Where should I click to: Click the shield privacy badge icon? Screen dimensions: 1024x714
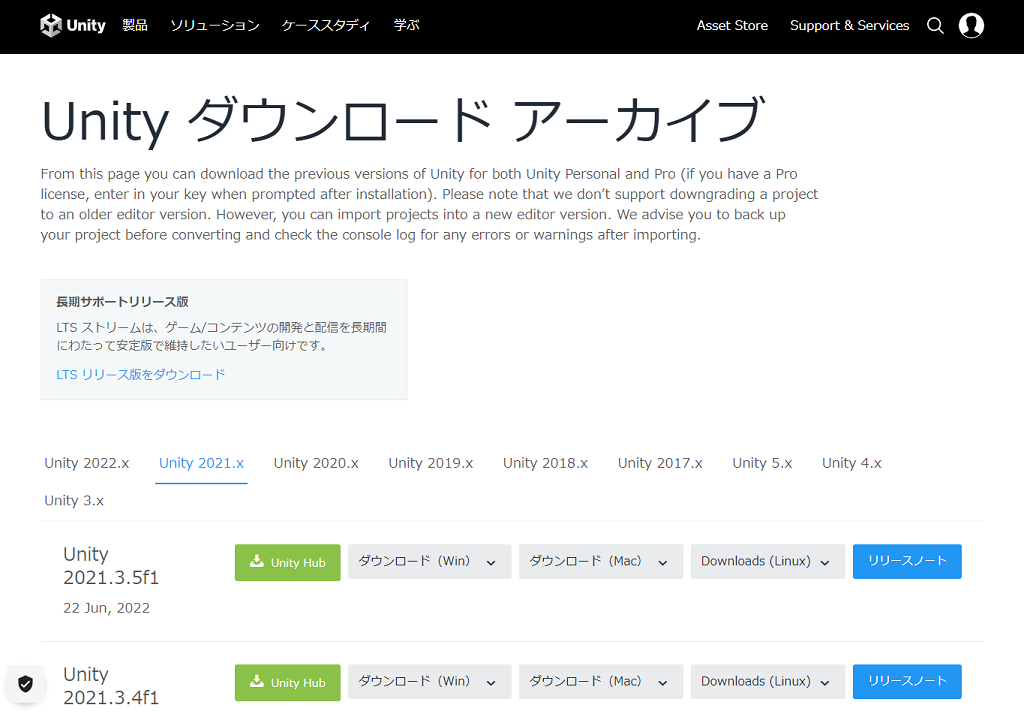26,684
